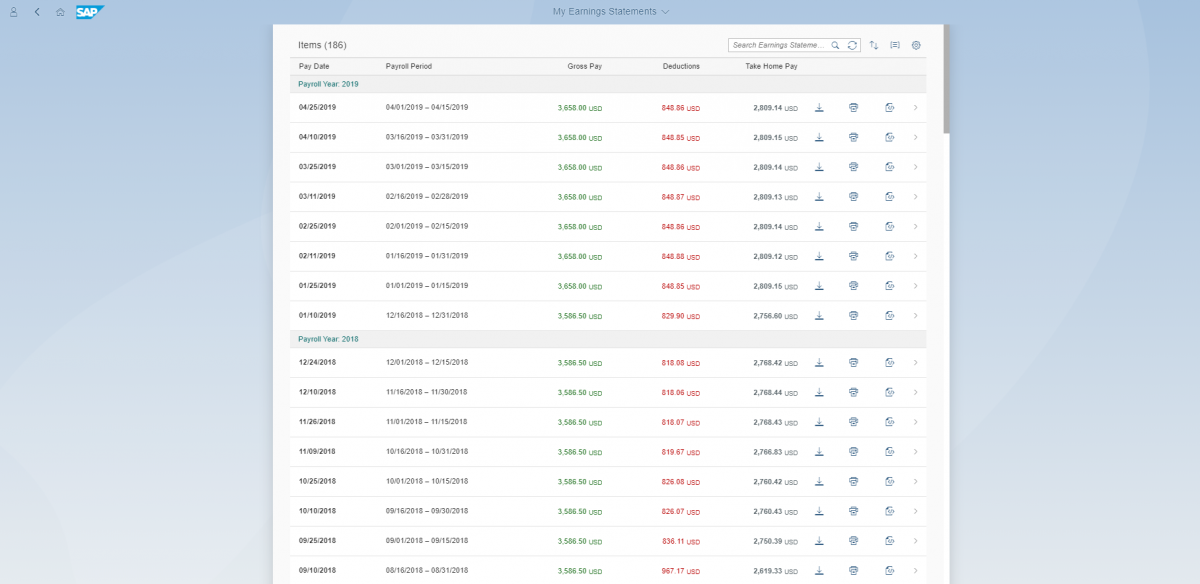
Task: Print the 04/10/2019 earnings statement
Action: click(x=853, y=137)
